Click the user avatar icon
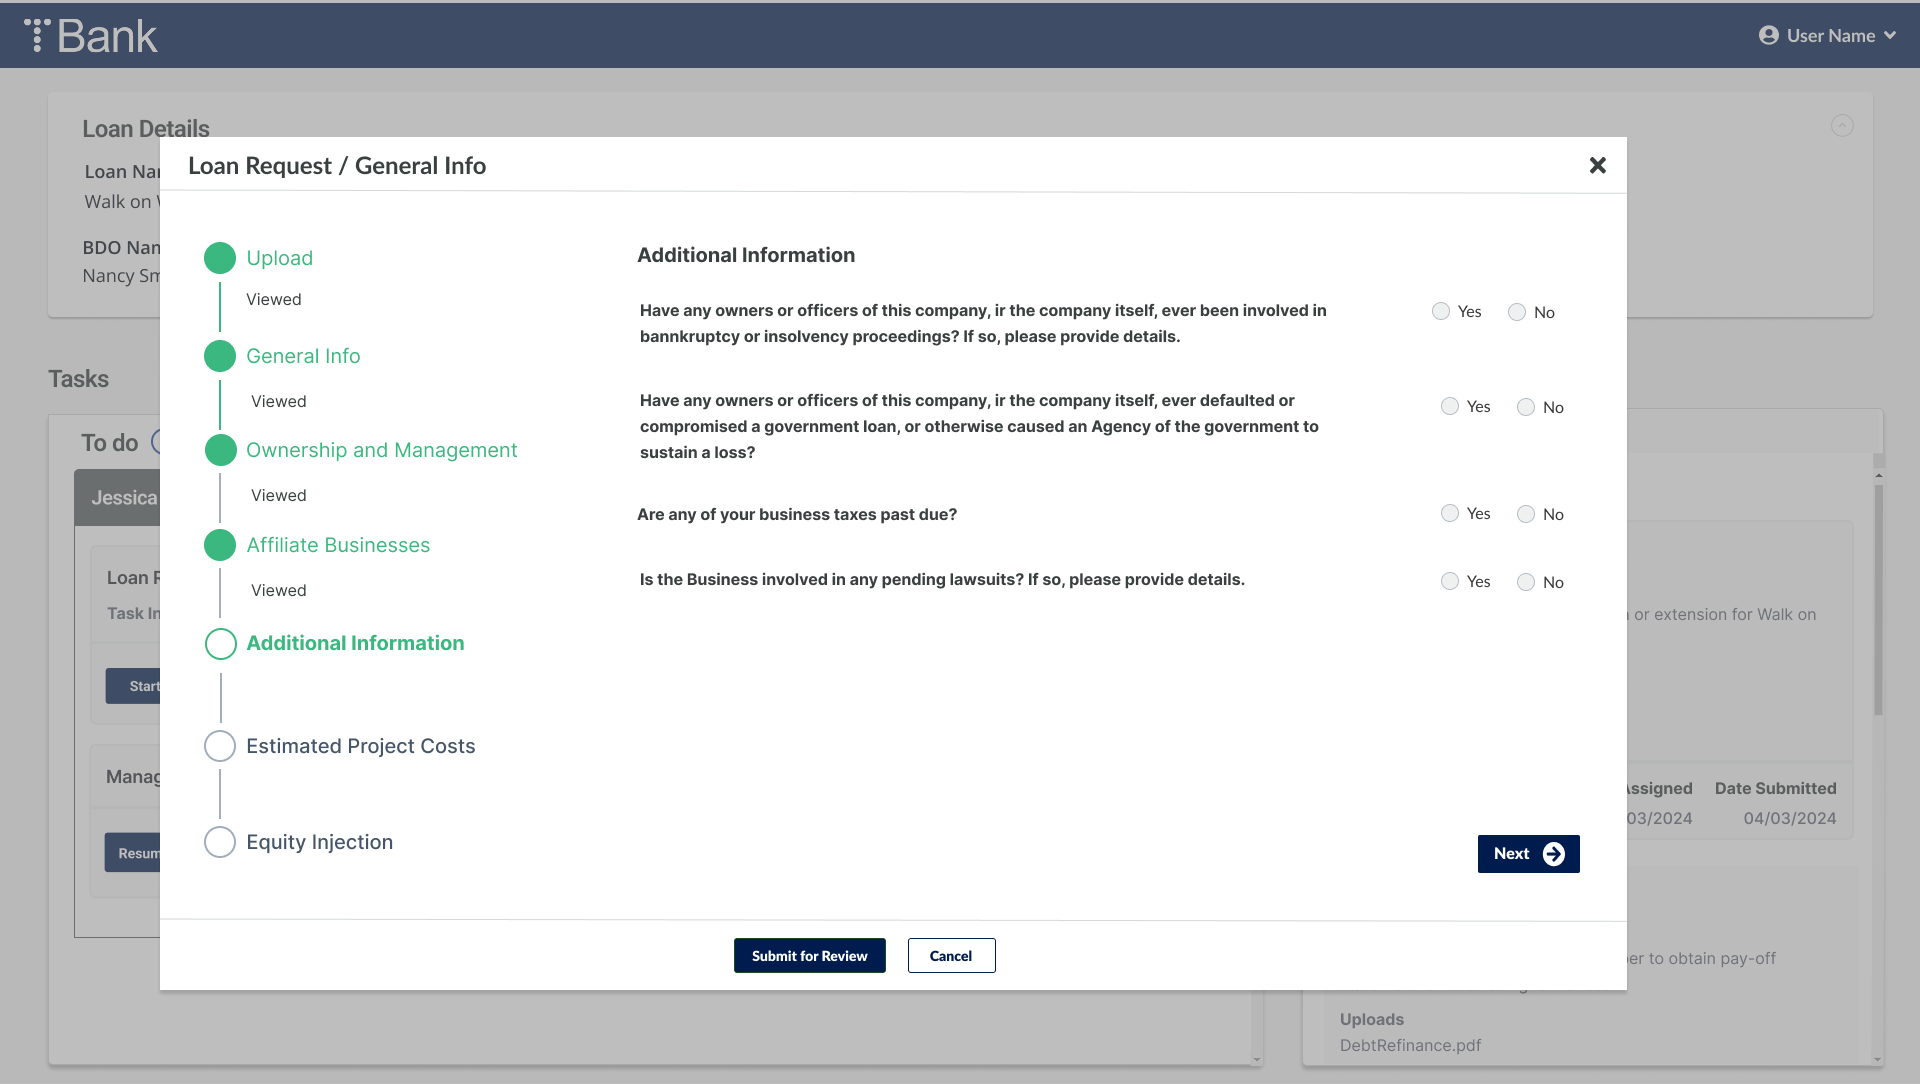 point(1768,36)
